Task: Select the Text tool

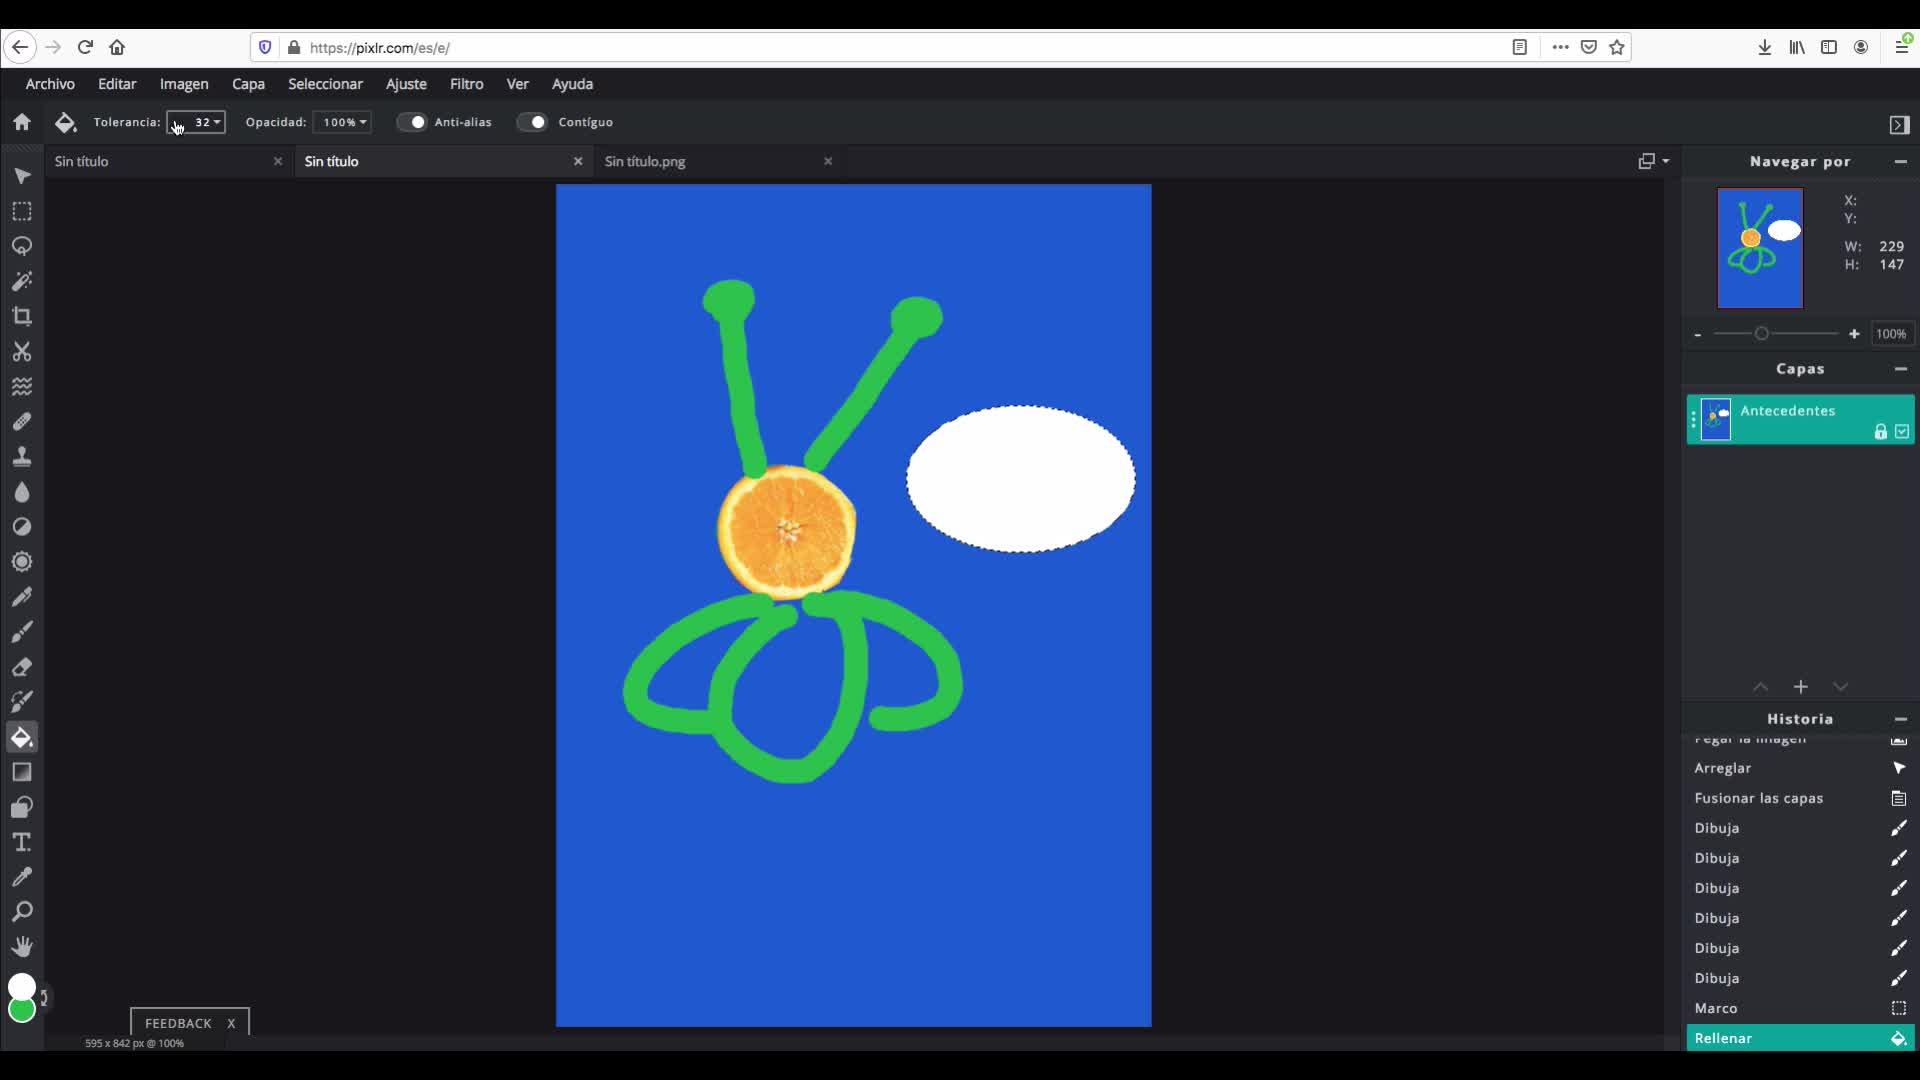Action: [22, 842]
